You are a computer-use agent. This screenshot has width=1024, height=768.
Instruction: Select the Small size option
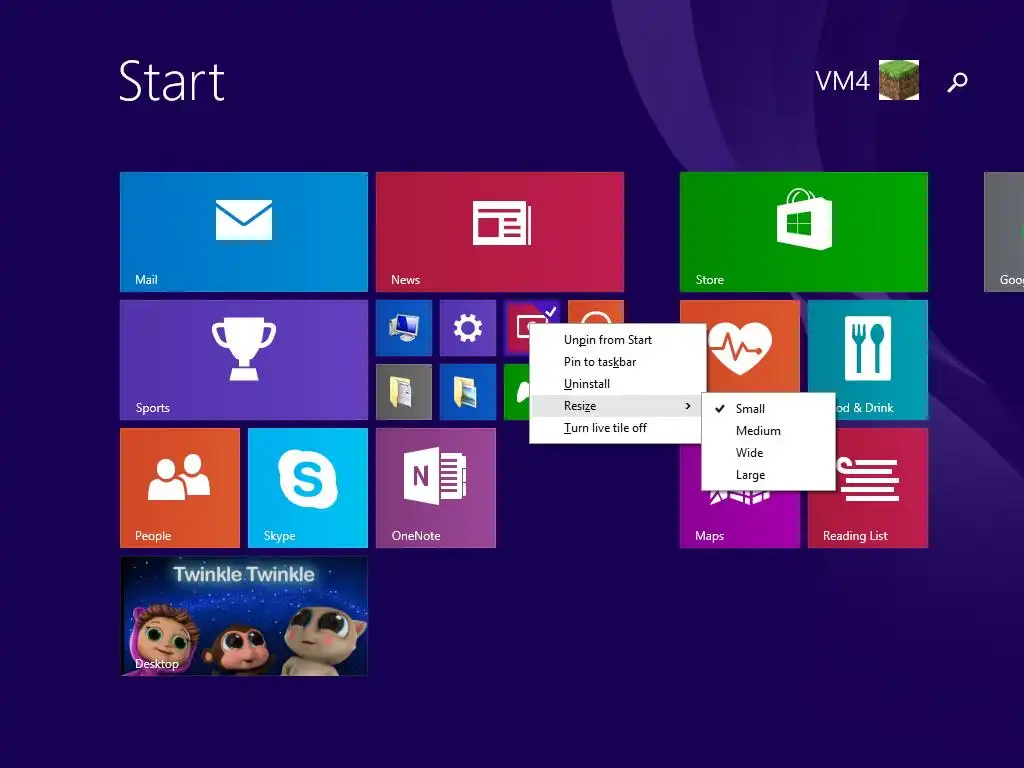click(x=768, y=409)
